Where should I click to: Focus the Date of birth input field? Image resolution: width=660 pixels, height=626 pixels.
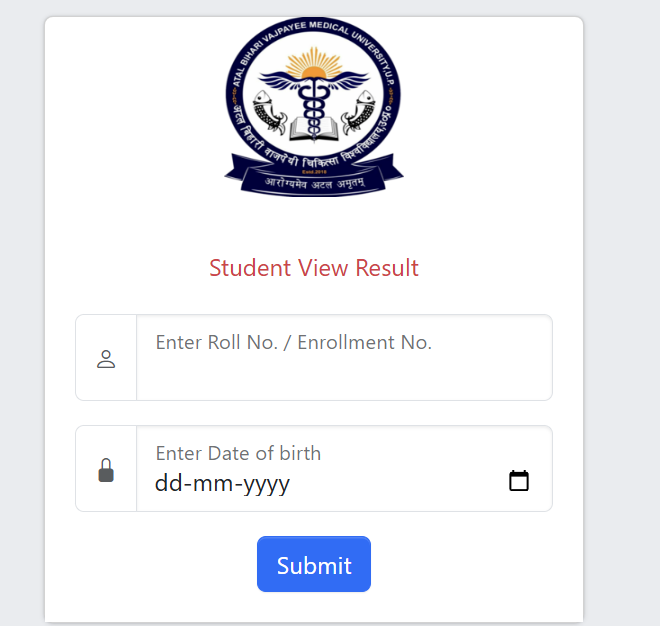click(344, 469)
